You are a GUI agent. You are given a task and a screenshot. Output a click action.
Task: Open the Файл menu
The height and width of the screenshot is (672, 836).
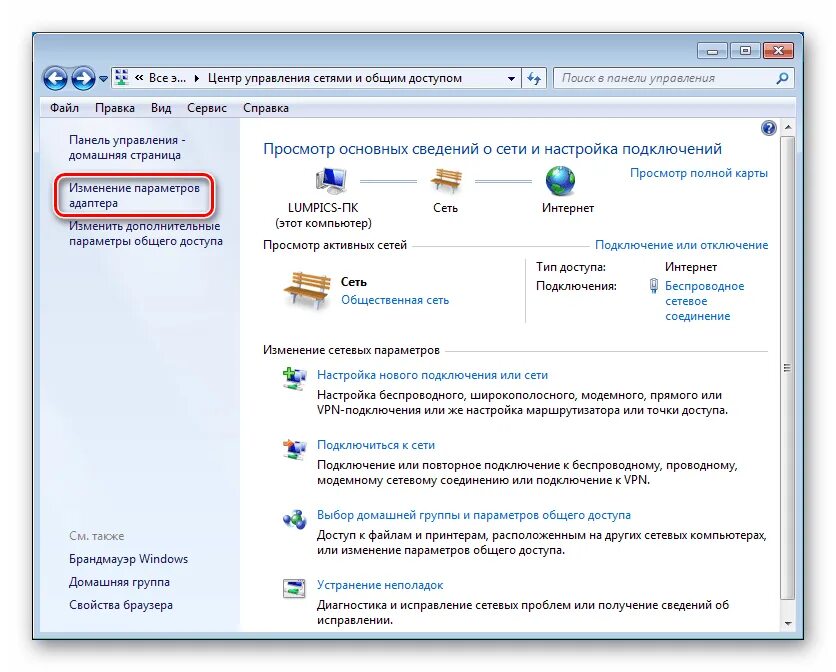pyautogui.click(x=65, y=108)
